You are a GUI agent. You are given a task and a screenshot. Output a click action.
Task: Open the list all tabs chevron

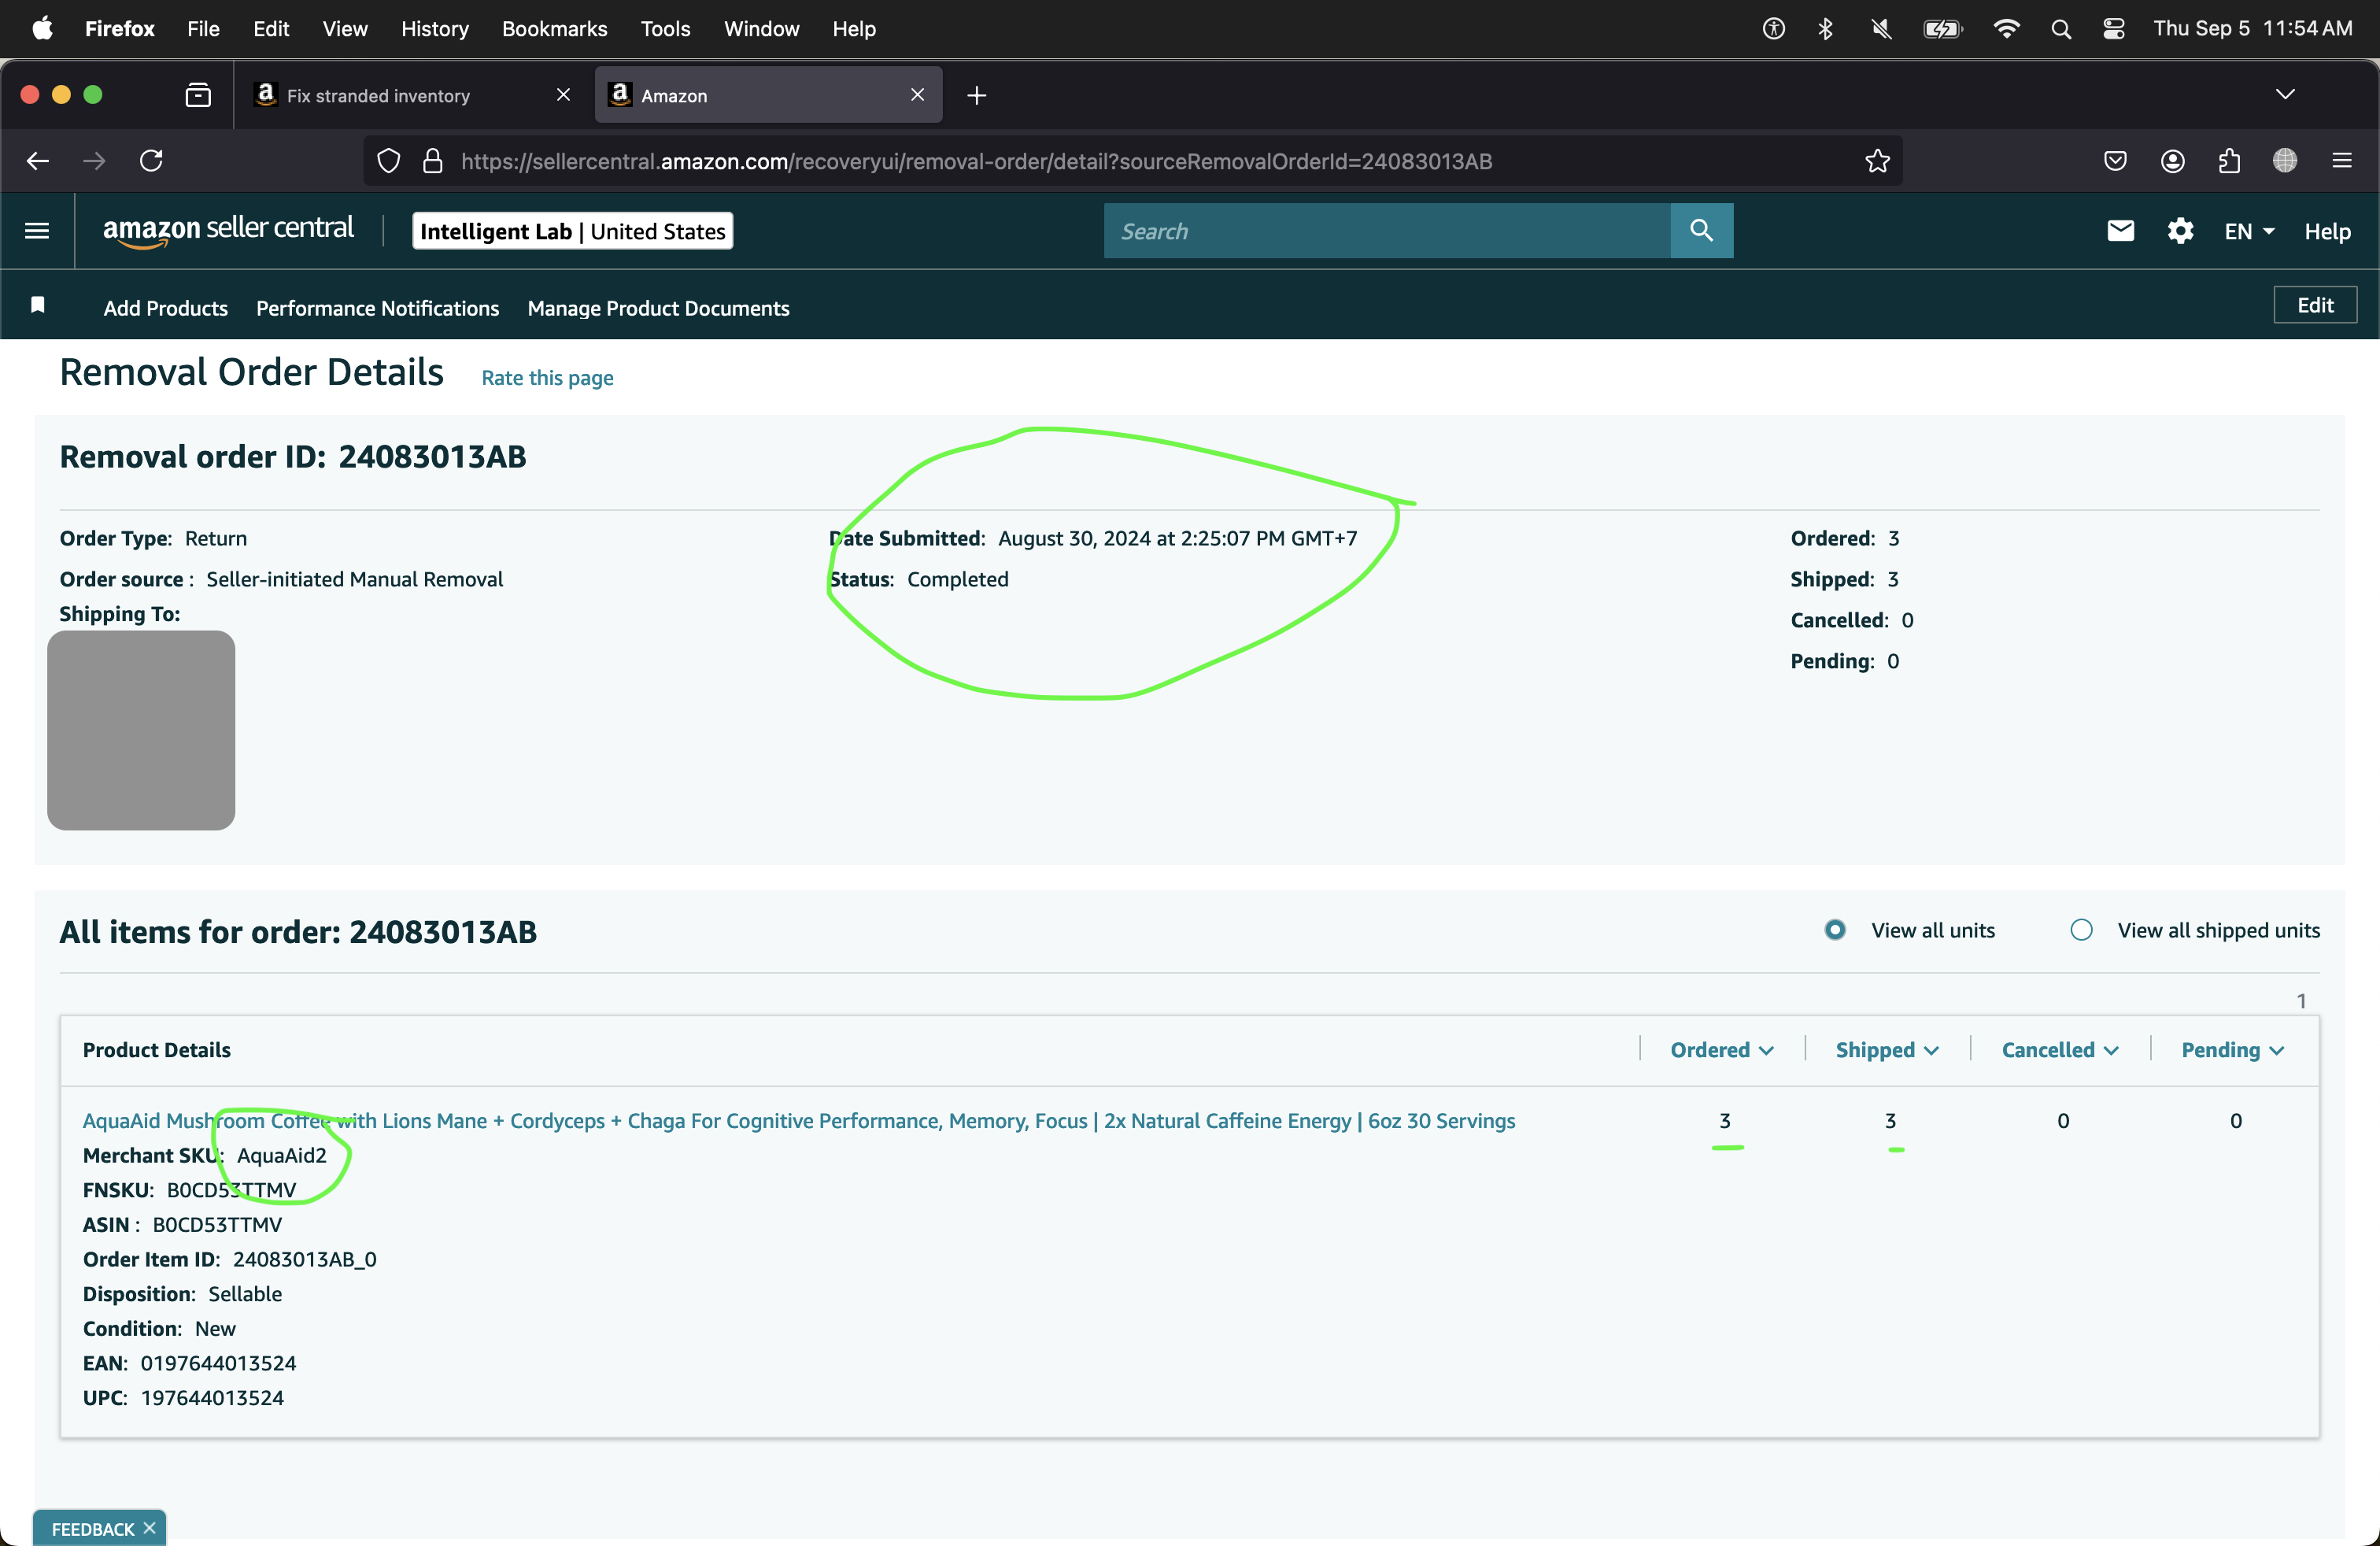coord(2285,95)
